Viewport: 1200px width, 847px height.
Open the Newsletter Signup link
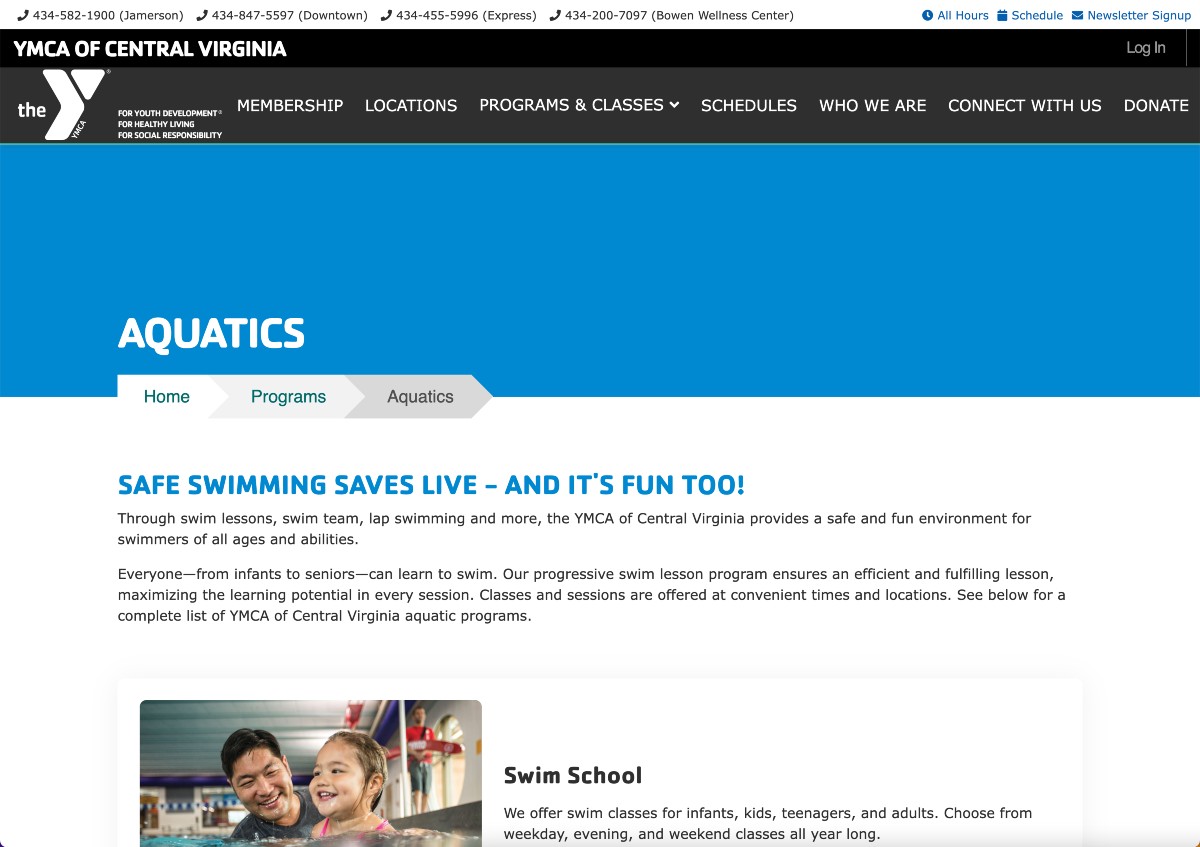pyautogui.click(x=1131, y=16)
